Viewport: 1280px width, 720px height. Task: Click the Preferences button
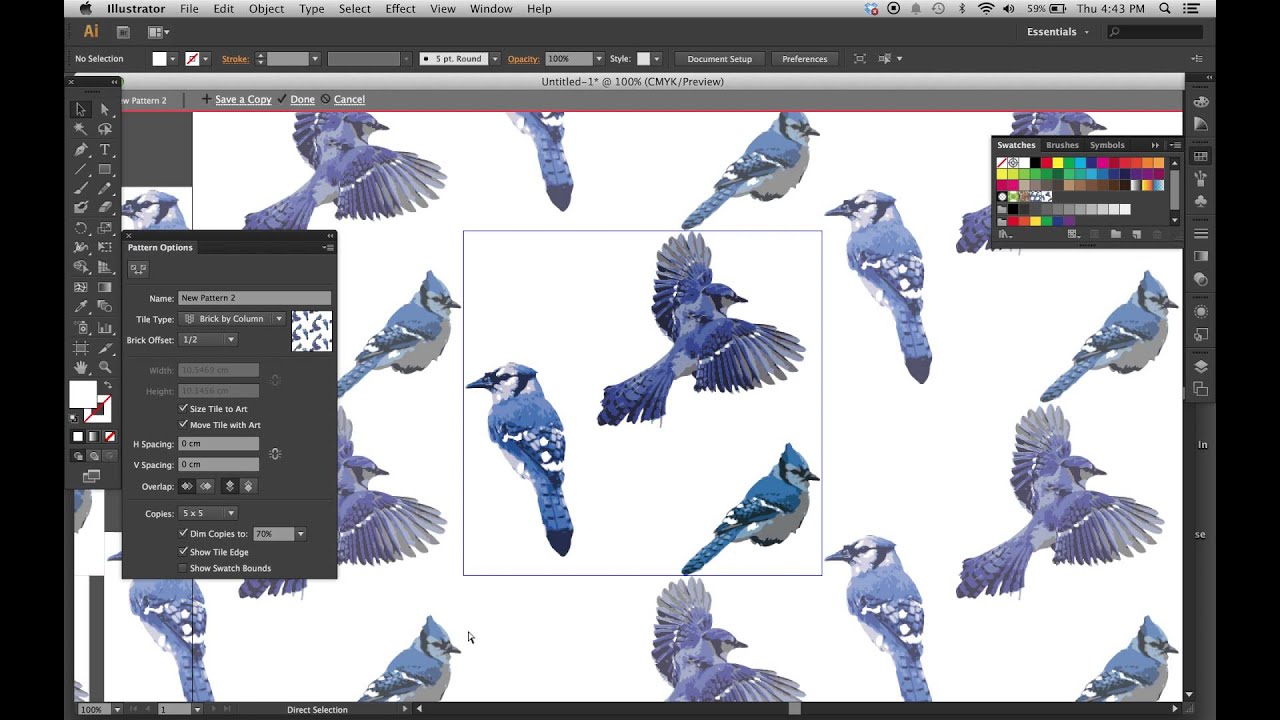point(804,59)
